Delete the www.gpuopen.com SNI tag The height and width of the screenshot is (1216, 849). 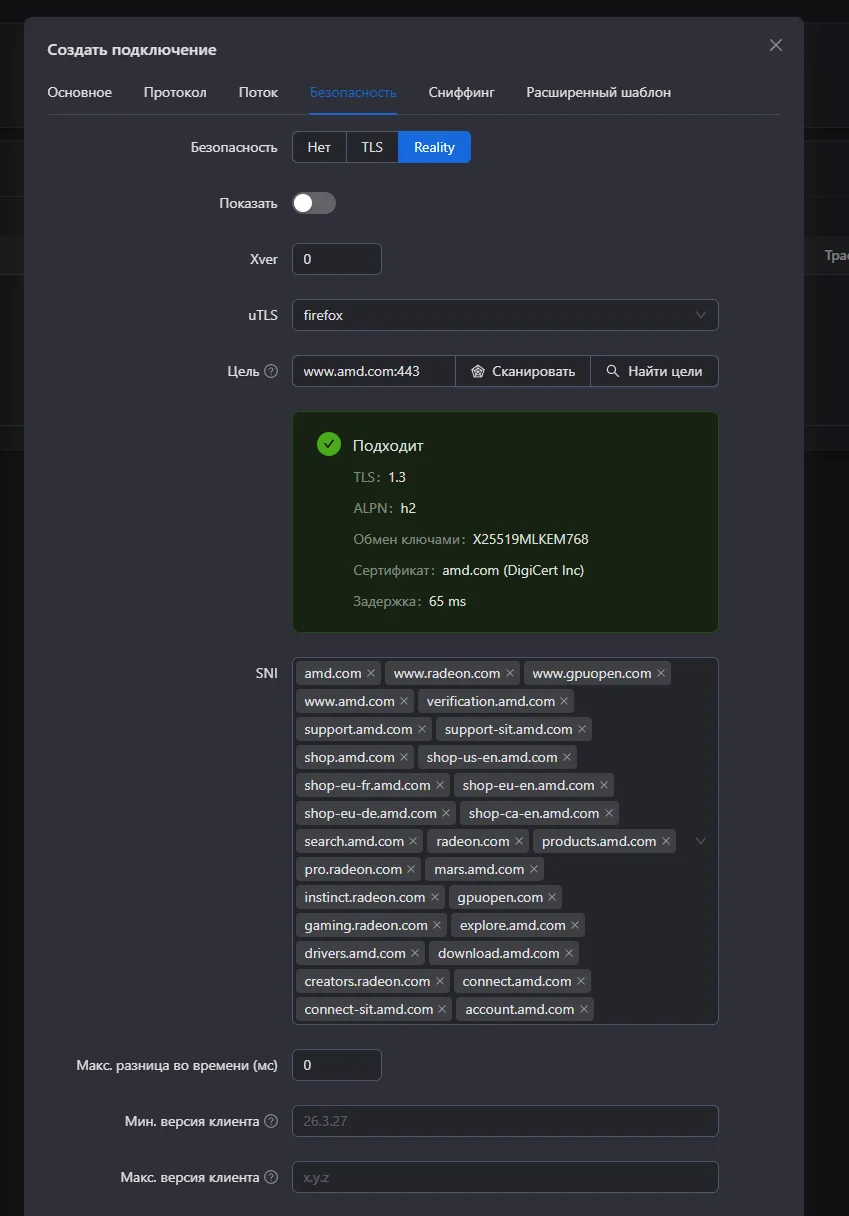661,674
